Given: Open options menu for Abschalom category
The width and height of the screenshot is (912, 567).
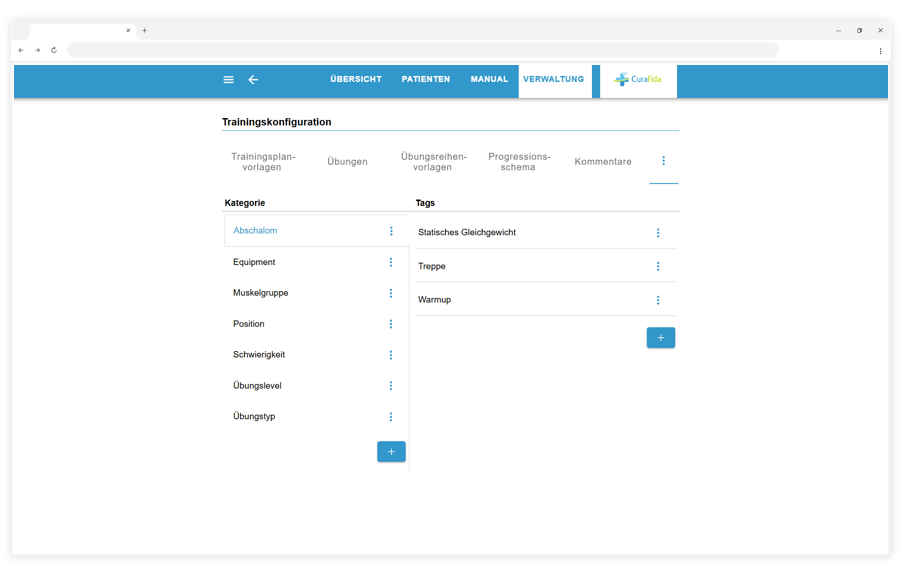Looking at the screenshot, I should tap(391, 231).
